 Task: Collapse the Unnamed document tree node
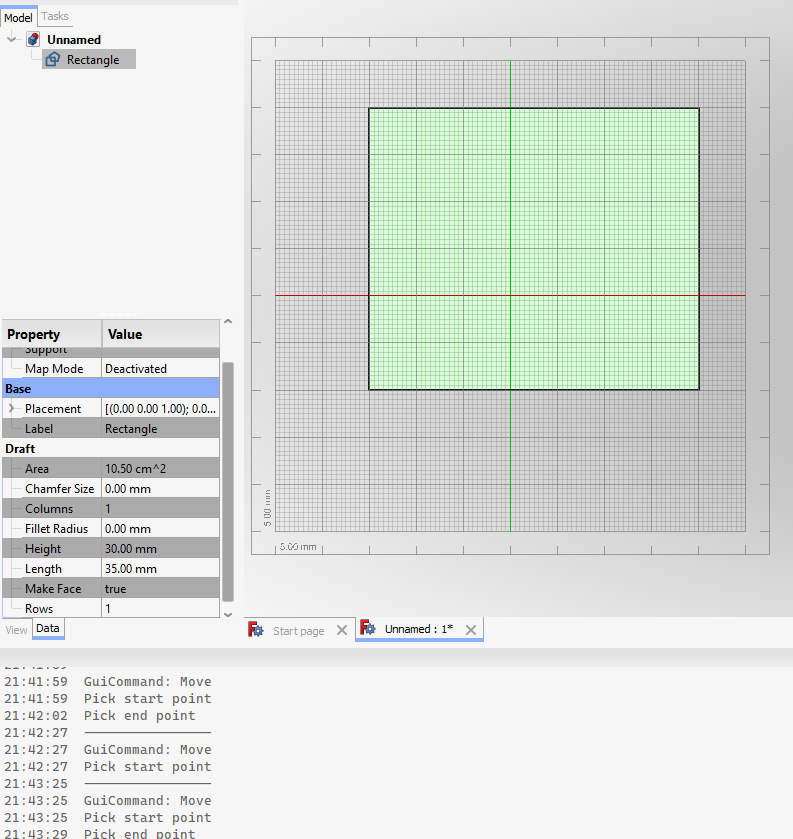(11, 40)
